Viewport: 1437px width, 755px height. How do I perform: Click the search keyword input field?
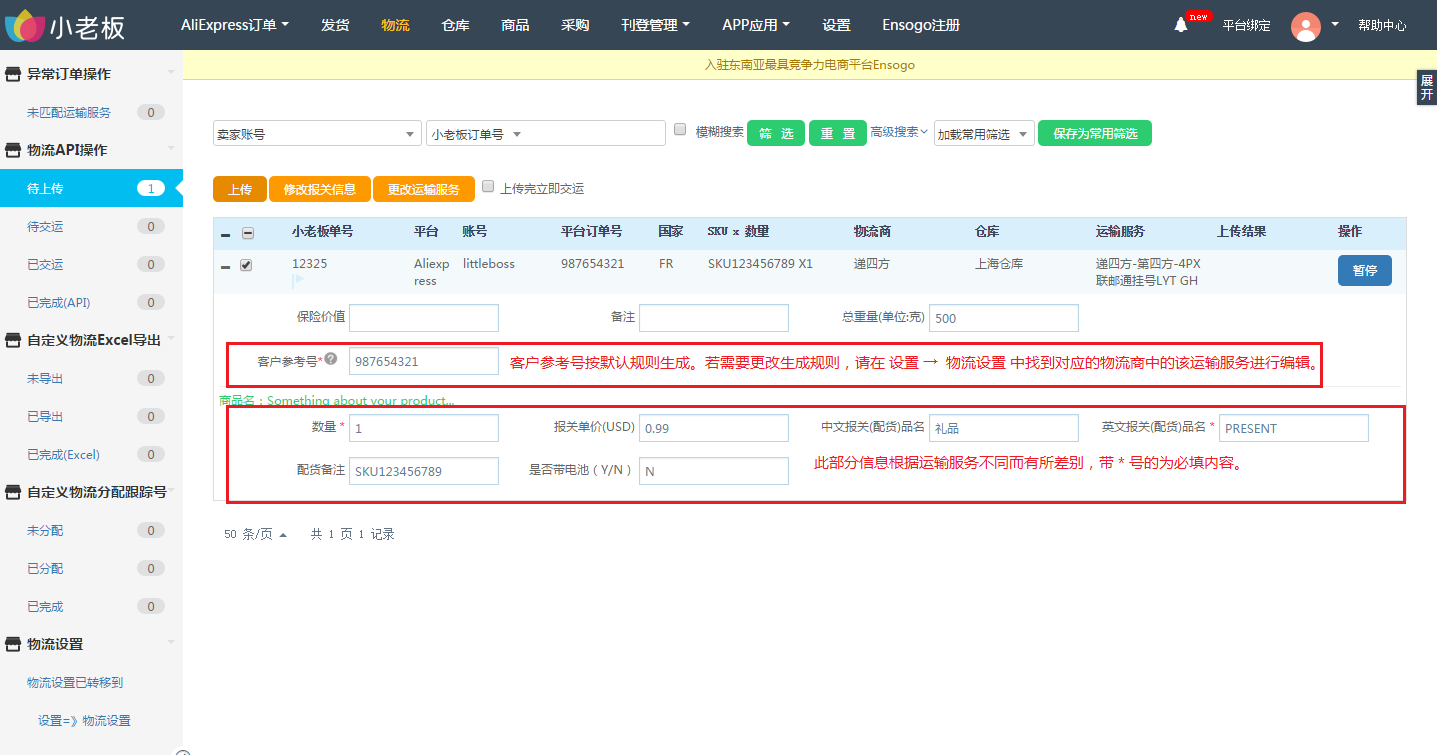(x=596, y=133)
